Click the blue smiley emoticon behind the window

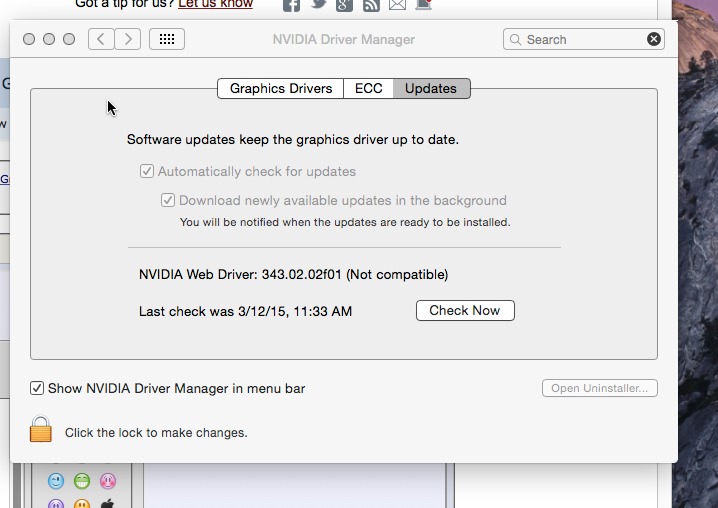[x=56, y=481]
